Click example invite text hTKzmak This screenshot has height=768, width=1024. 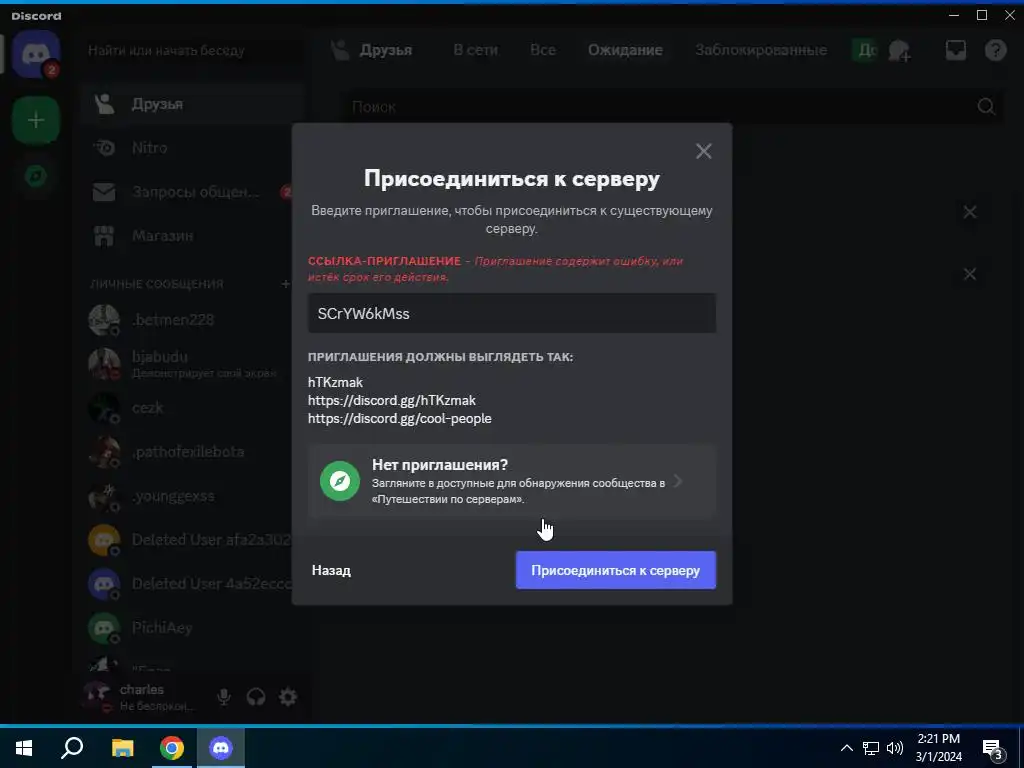point(335,382)
